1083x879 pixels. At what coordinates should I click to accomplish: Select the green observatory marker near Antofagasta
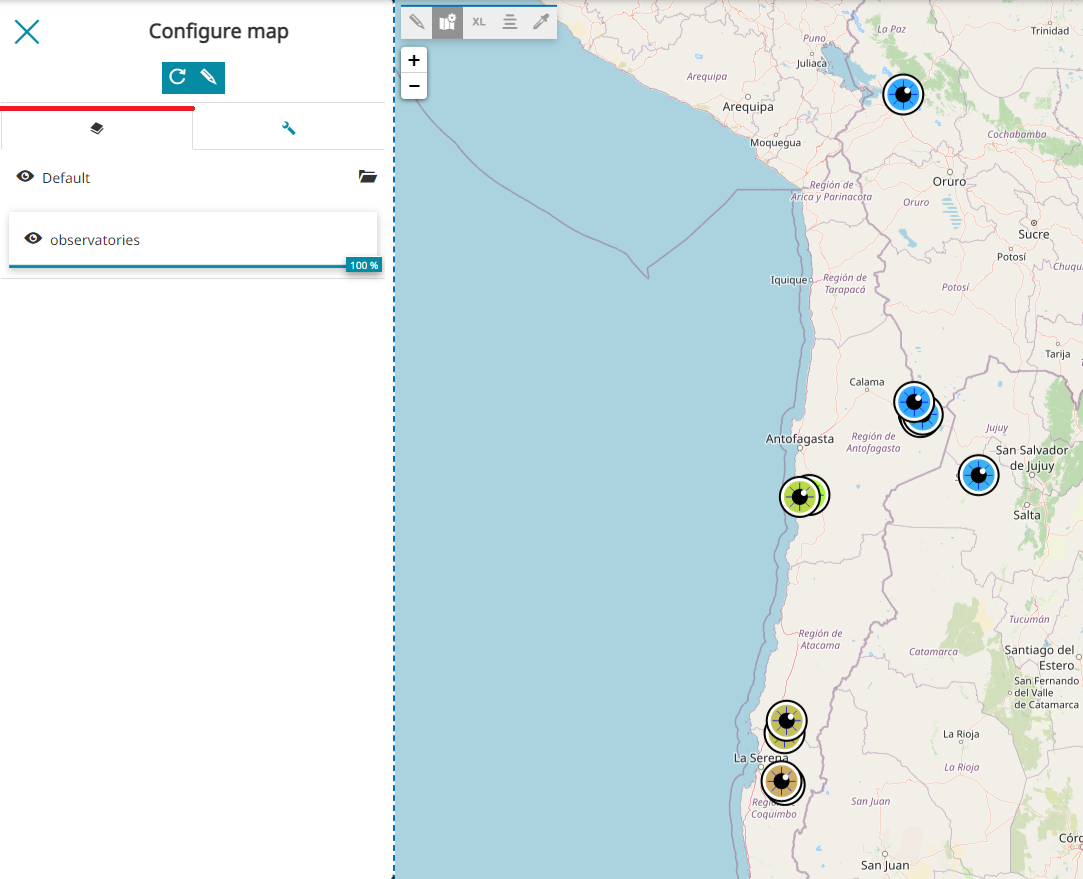pos(800,496)
